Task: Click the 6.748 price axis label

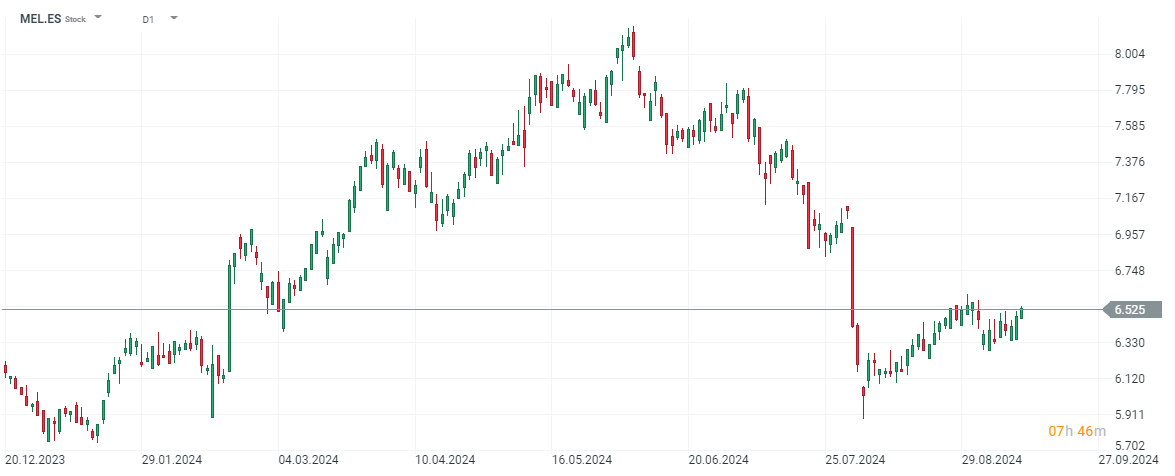Action: click(1129, 271)
